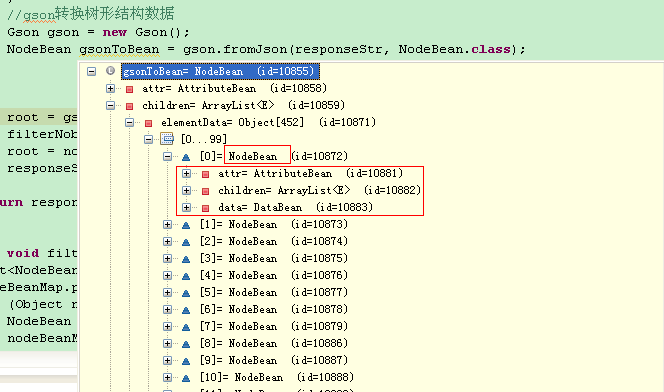Expand the [1]= NodeBean entry
Screen dimensions: 664x392
(167, 224)
